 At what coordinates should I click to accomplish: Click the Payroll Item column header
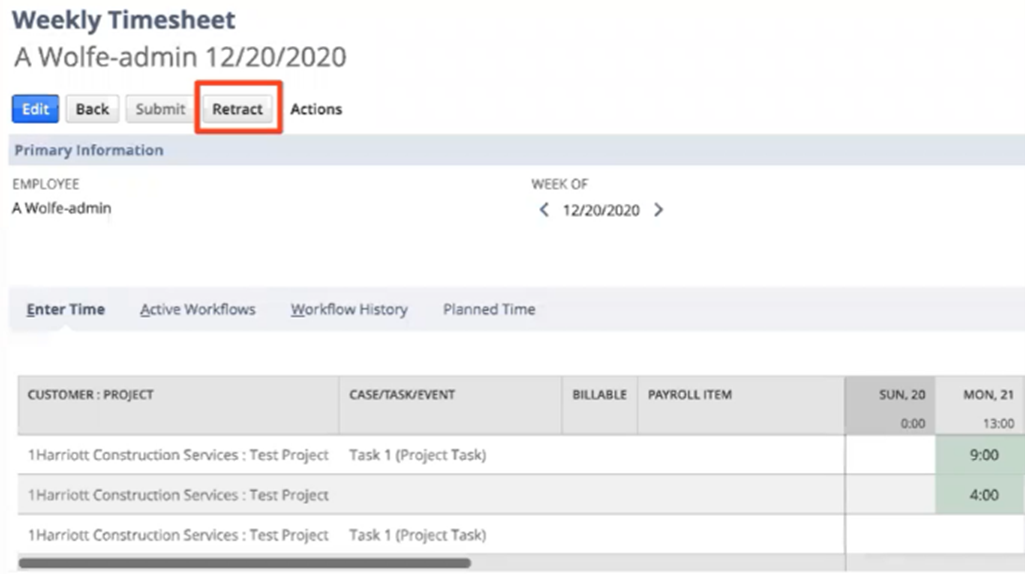690,395
